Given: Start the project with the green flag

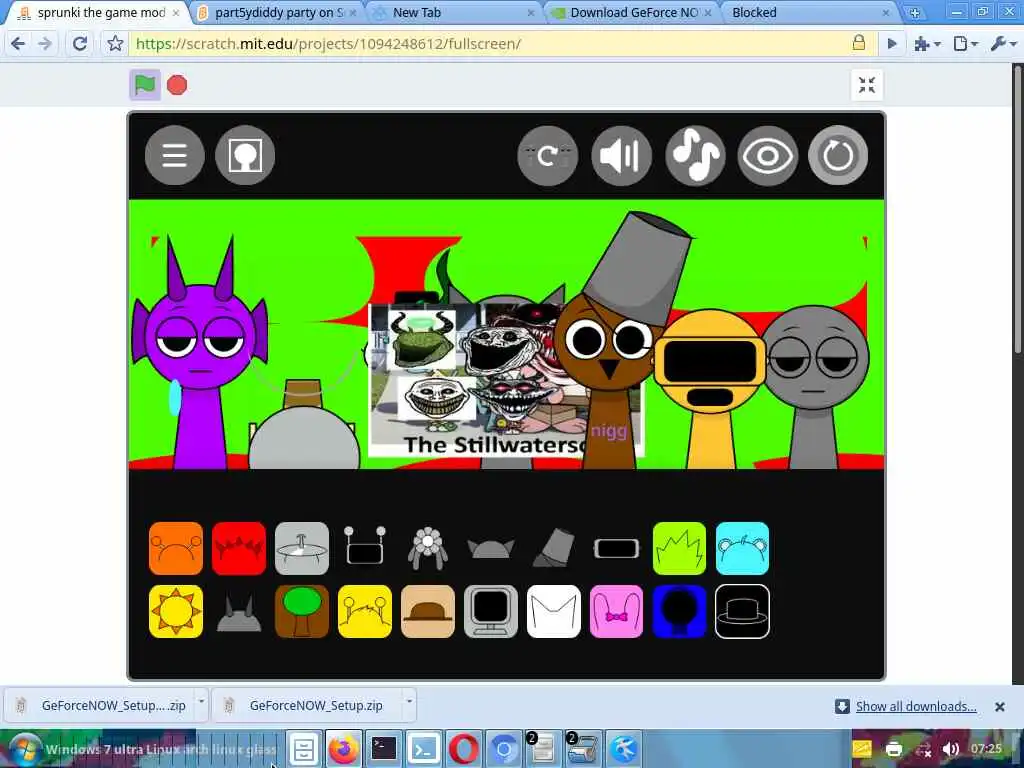Looking at the screenshot, I should click(x=145, y=85).
